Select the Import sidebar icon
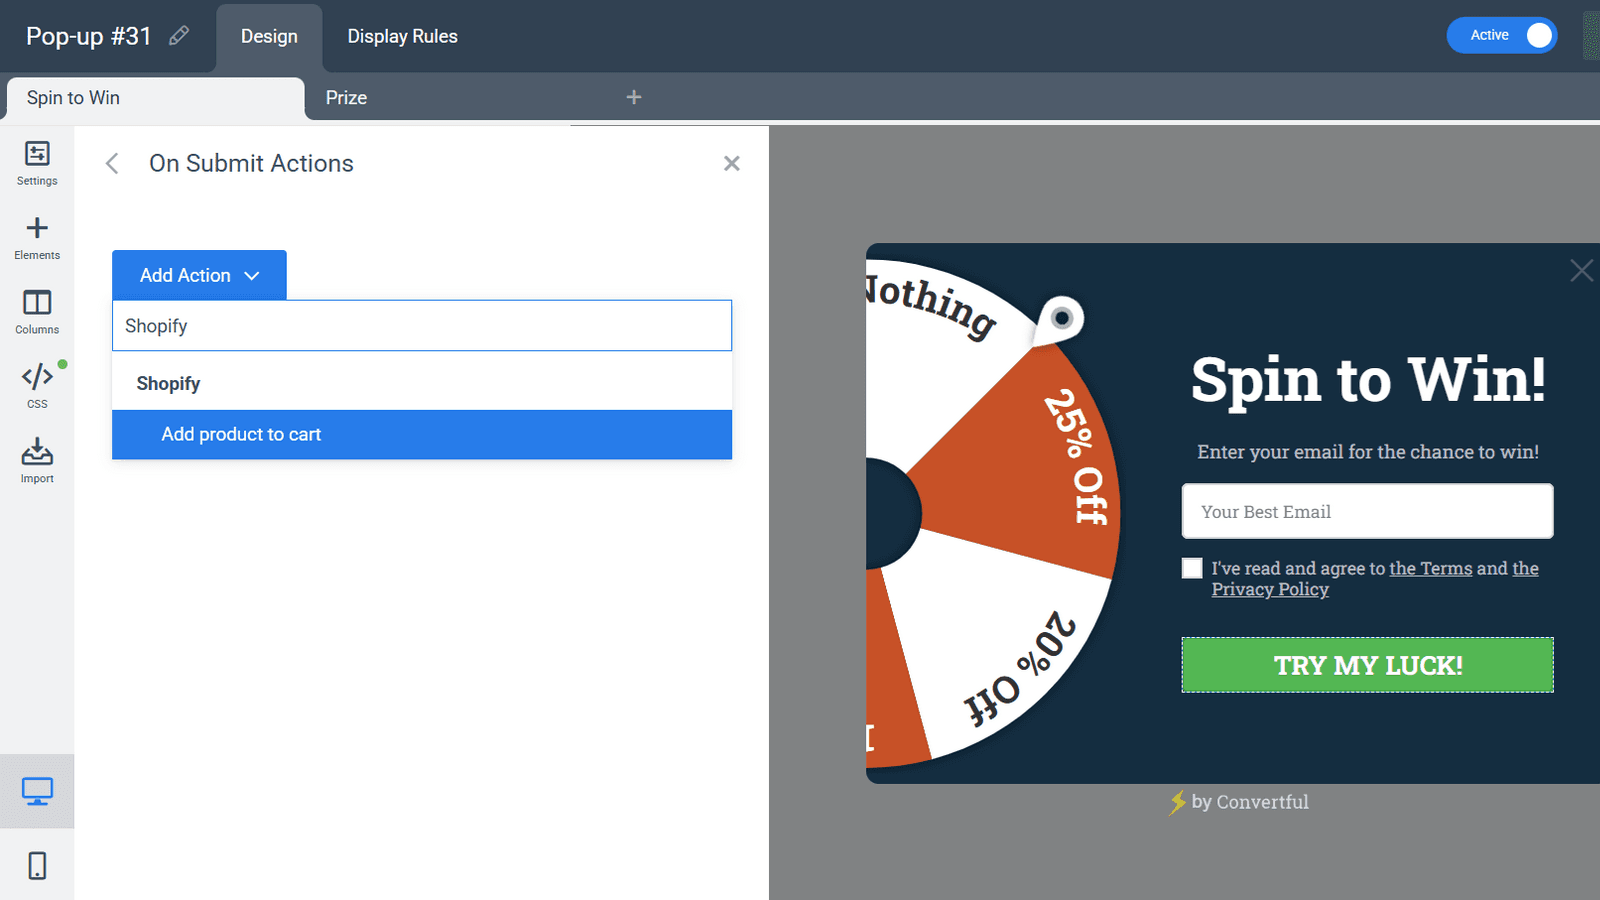This screenshot has width=1600, height=900. tap(37, 456)
